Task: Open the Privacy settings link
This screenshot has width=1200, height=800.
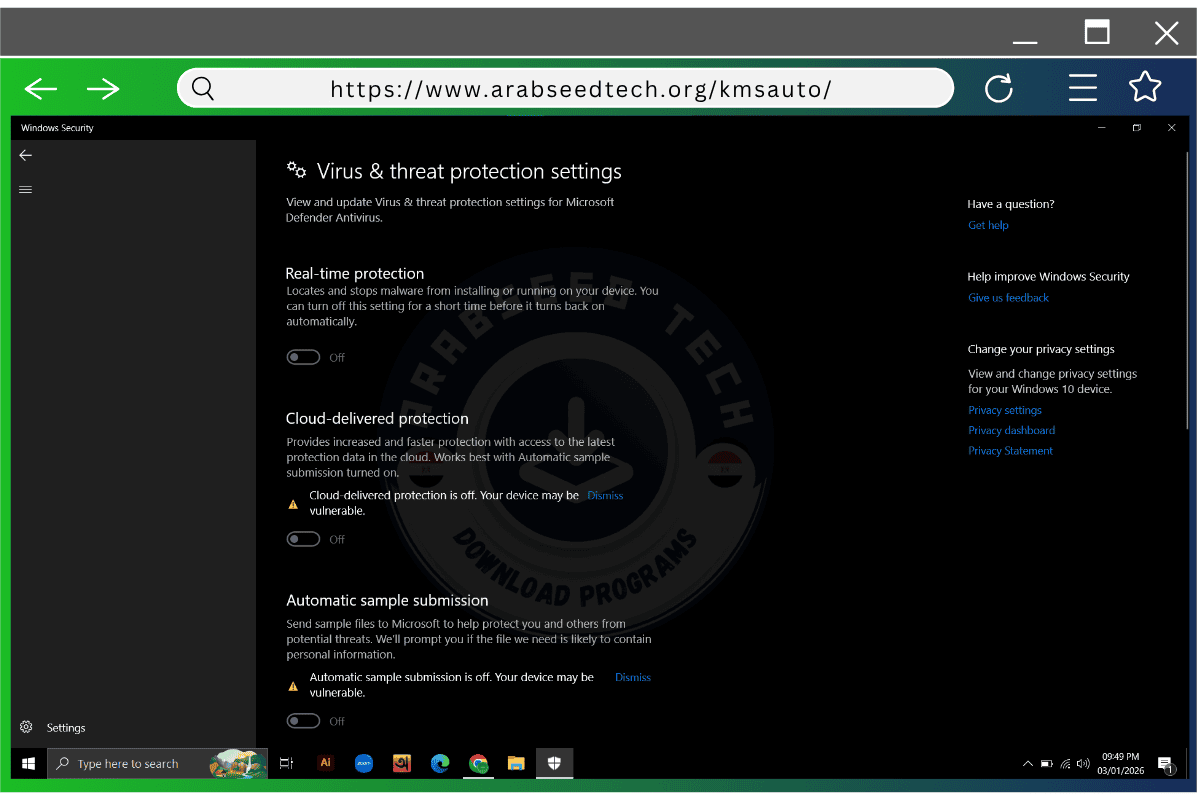Action: tap(1005, 410)
